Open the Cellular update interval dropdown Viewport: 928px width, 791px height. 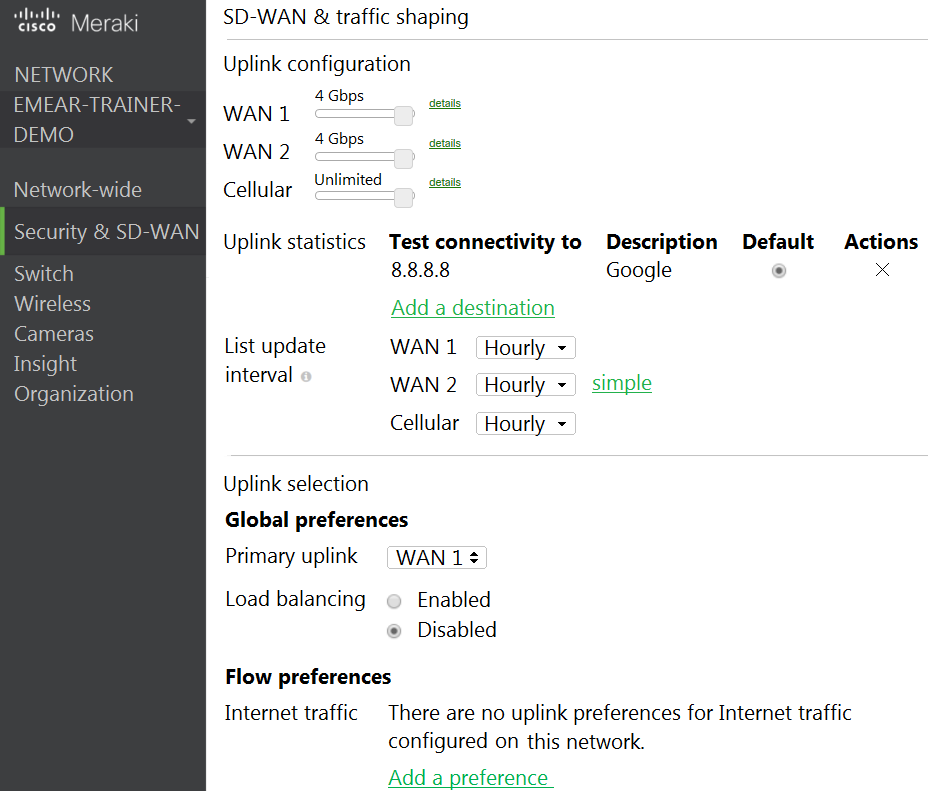click(525, 424)
